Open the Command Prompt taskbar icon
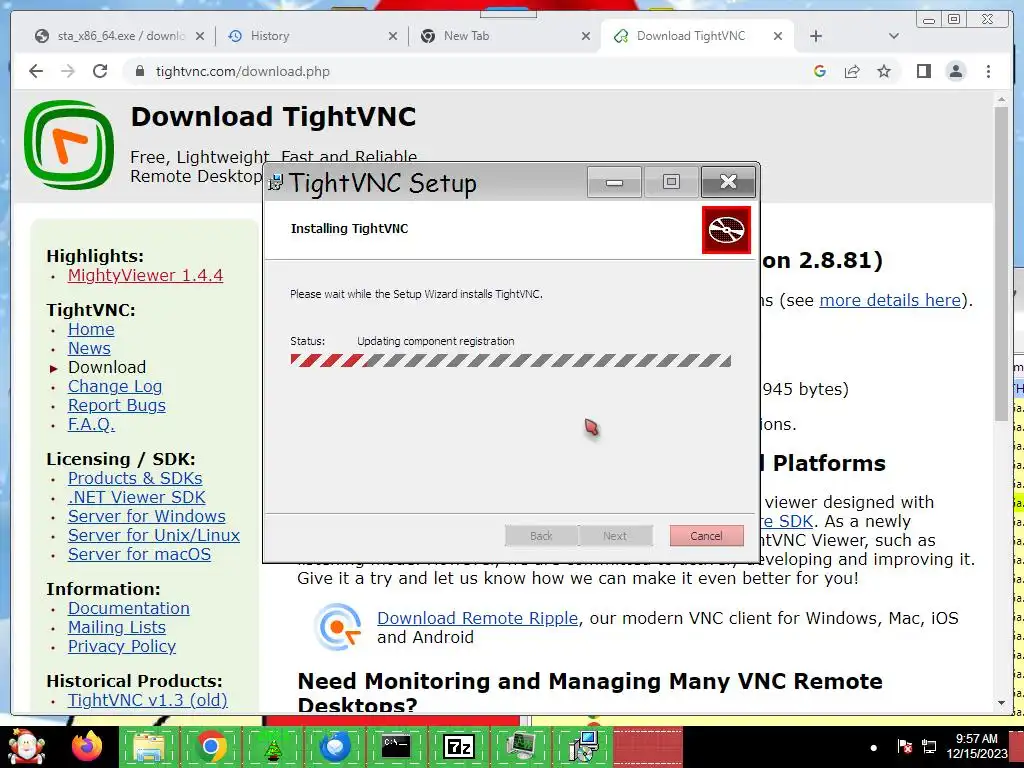The width and height of the screenshot is (1024, 768). (396, 746)
